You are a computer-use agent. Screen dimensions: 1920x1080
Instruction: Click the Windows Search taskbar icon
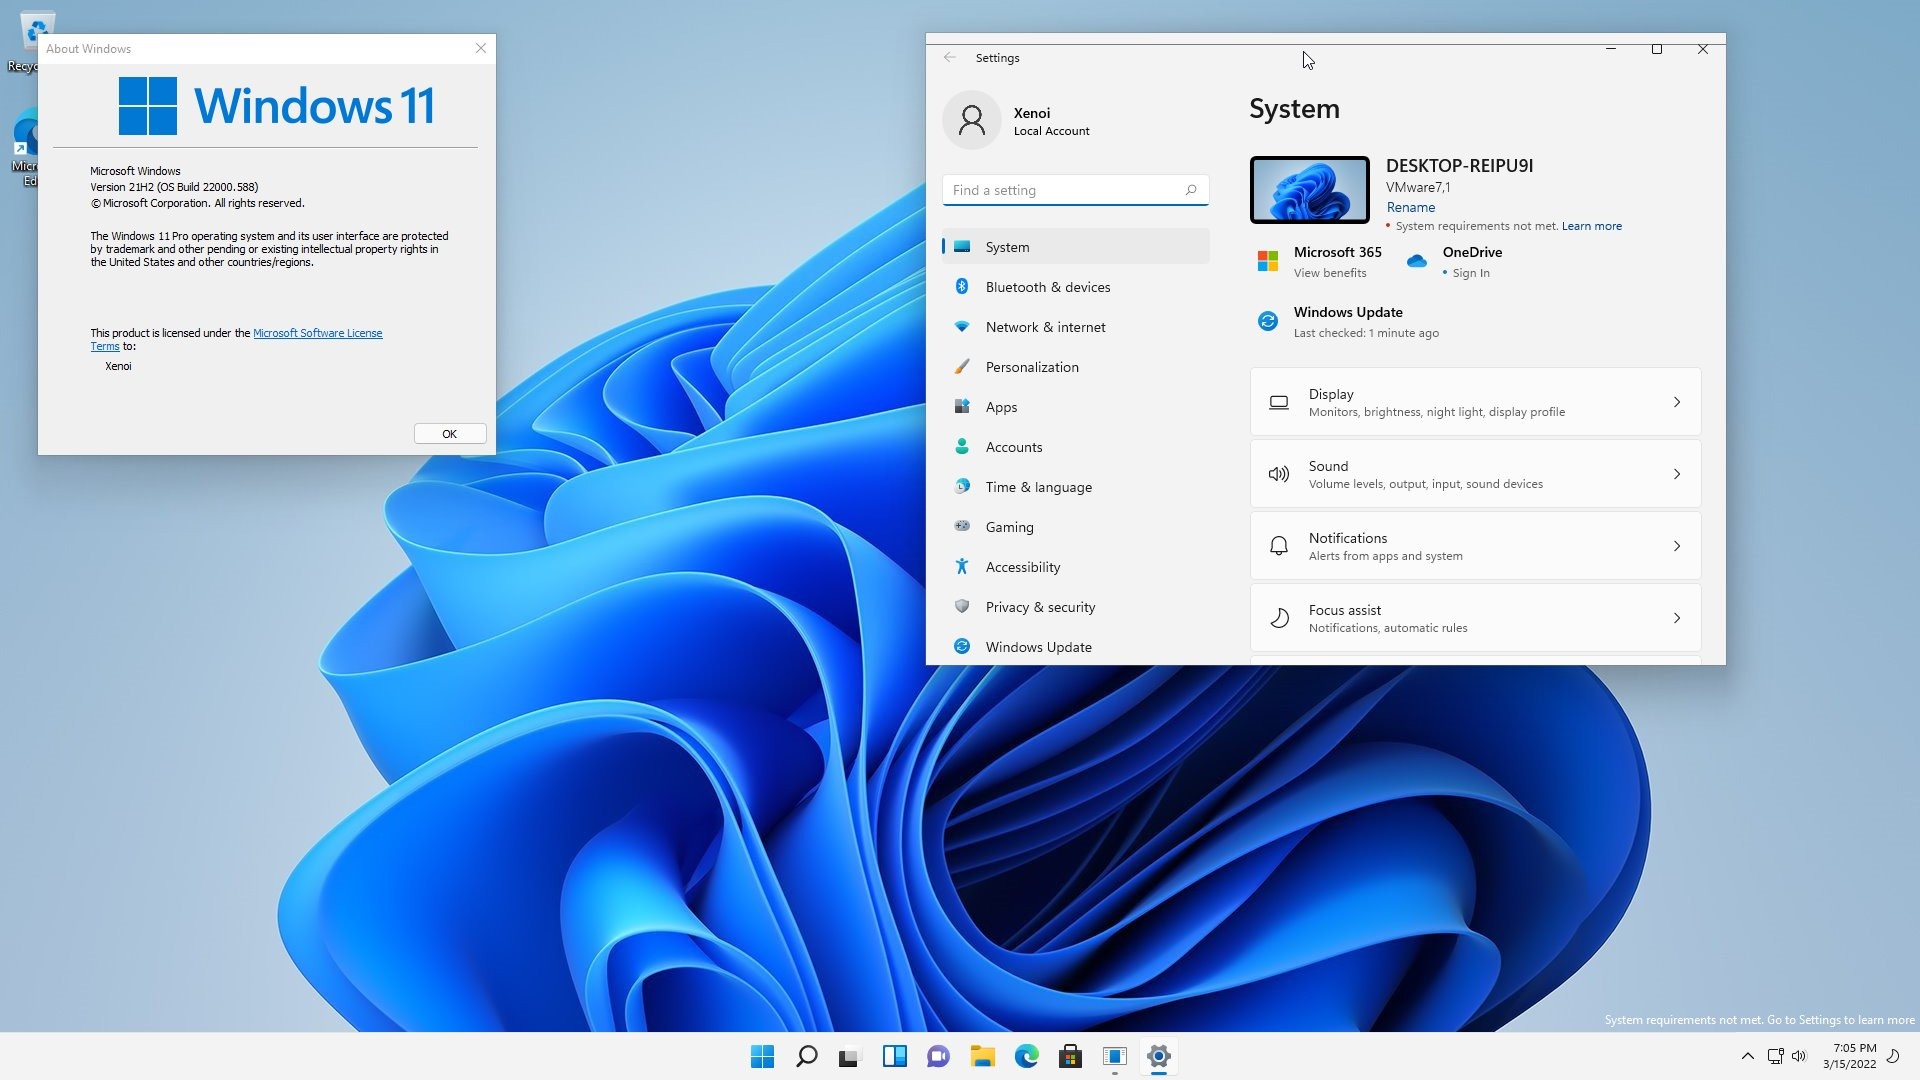806,1055
